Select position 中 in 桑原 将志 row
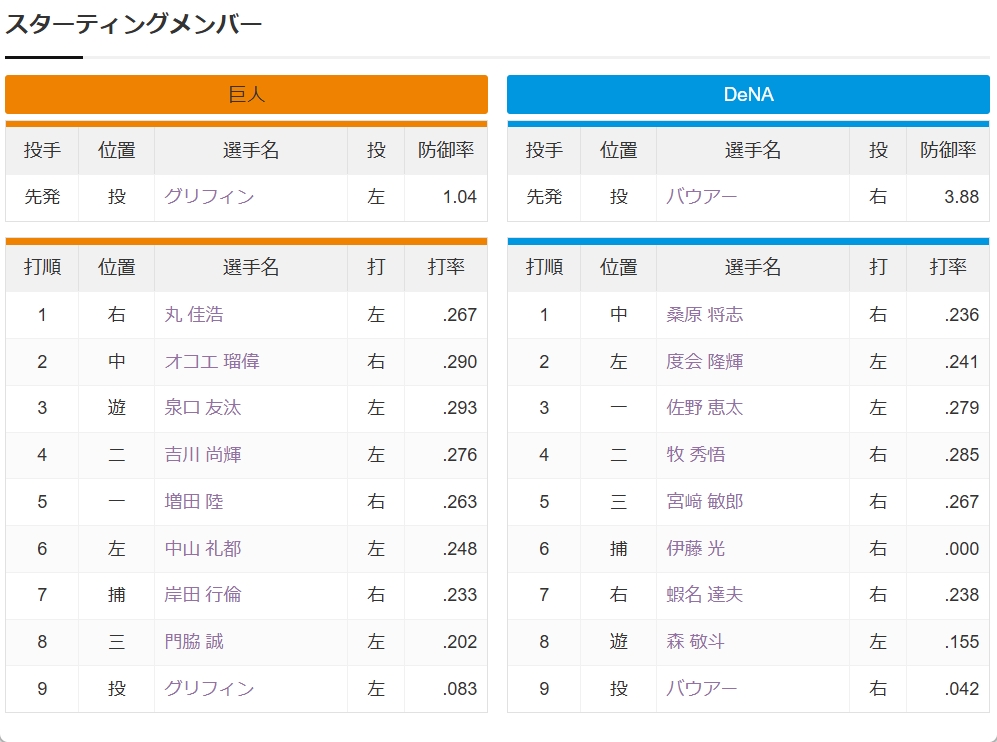The height and width of the screenshot is (742, 997). (619, 315)
